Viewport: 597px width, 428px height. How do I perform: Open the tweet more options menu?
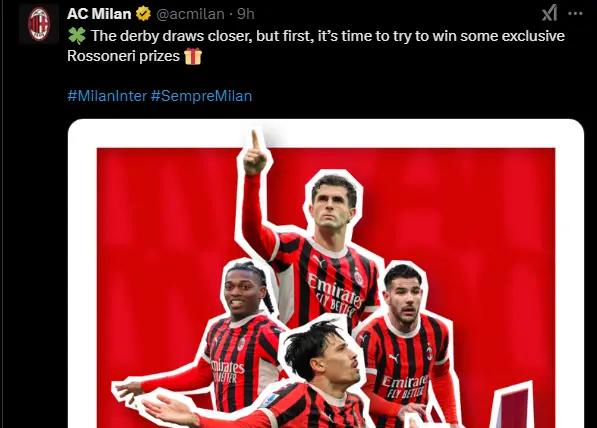click(575, 14)
